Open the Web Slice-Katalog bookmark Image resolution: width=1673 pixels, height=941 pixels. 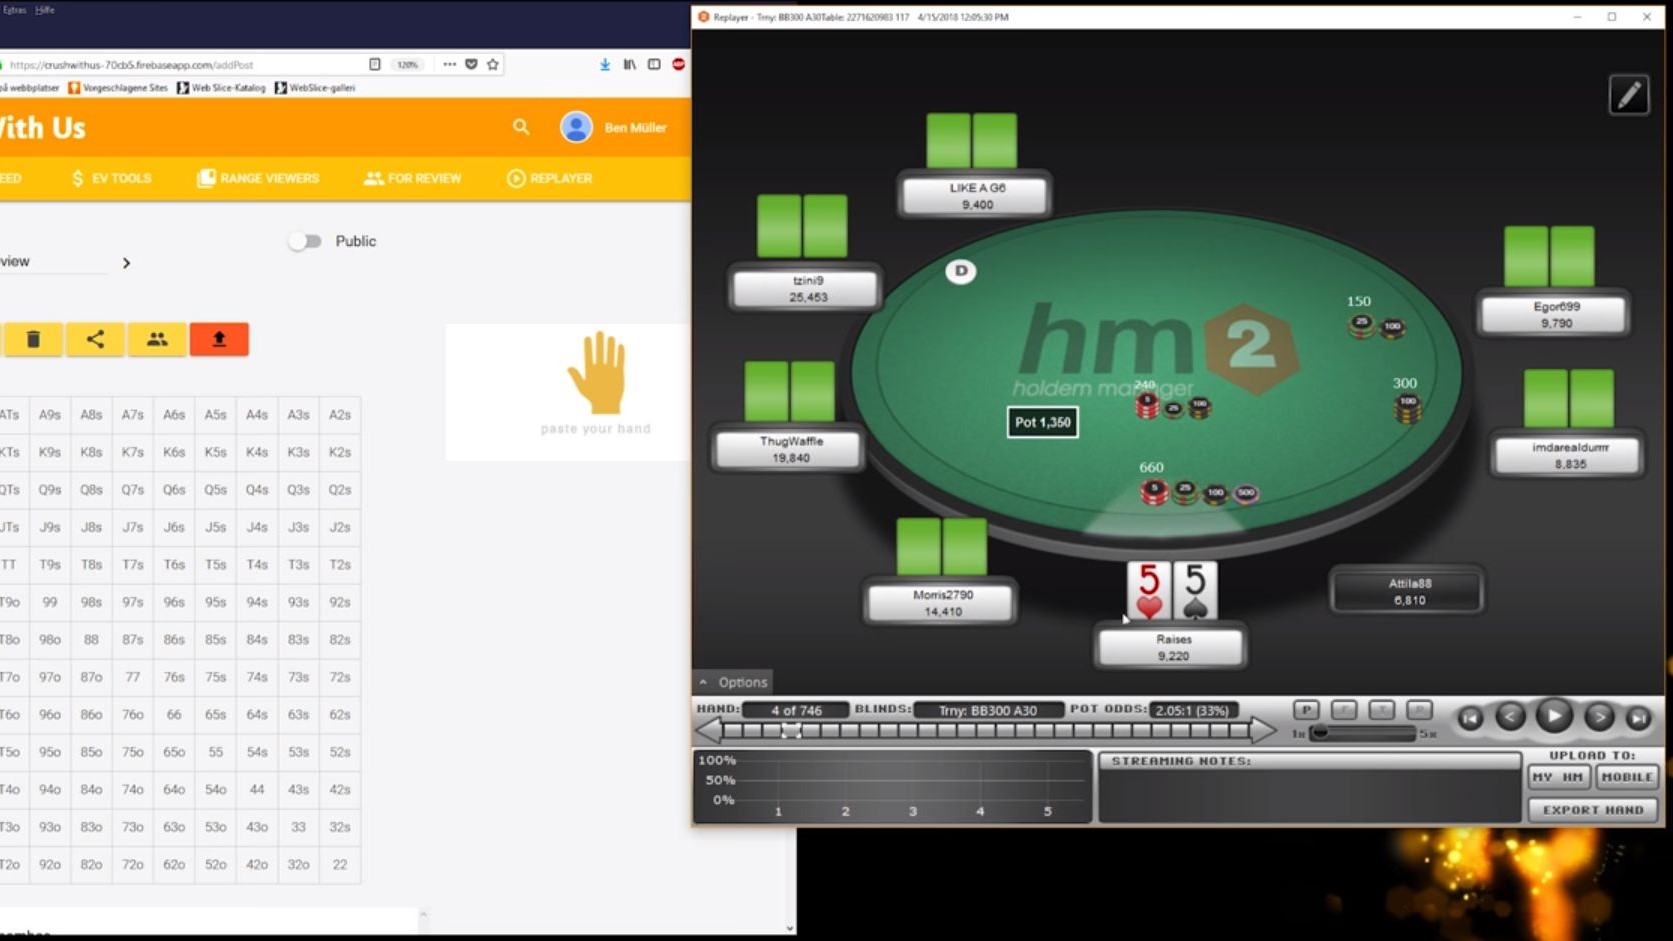221,88
